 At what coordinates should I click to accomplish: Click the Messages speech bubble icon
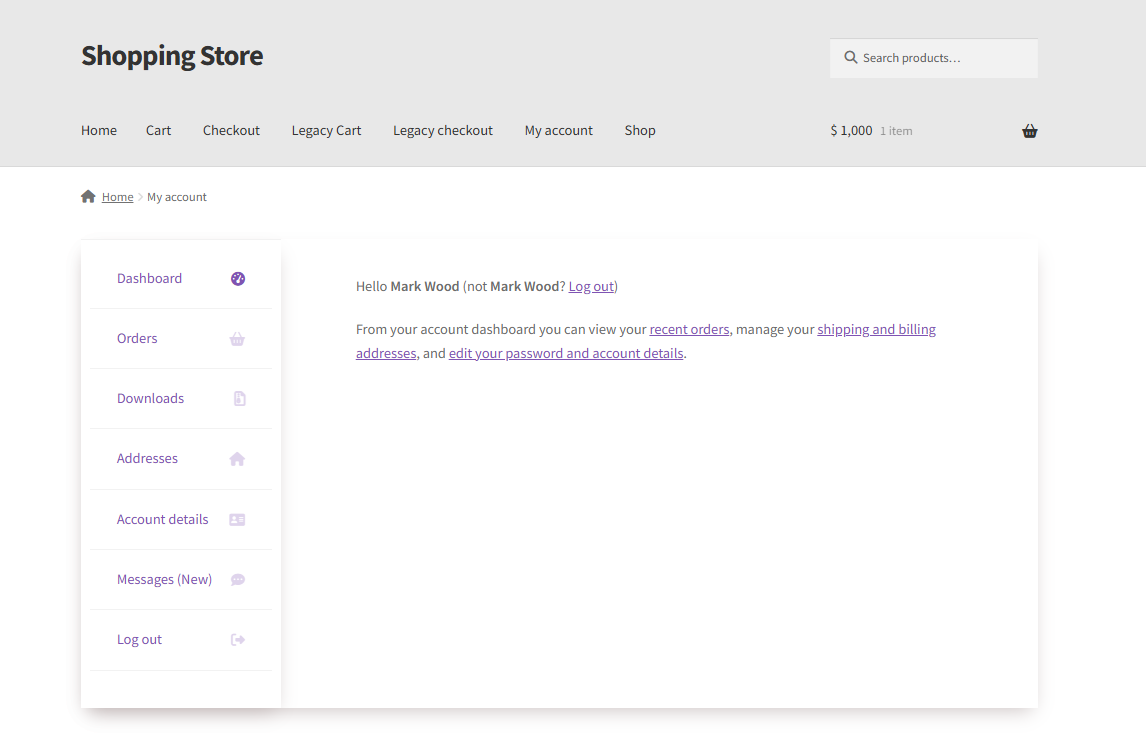coord(238,580)
